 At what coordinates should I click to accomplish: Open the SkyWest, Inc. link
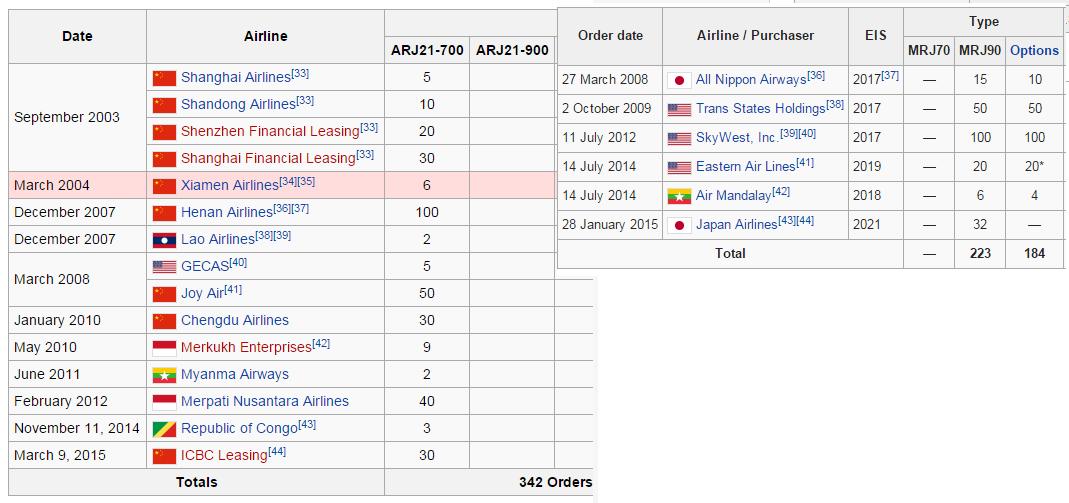736,138
